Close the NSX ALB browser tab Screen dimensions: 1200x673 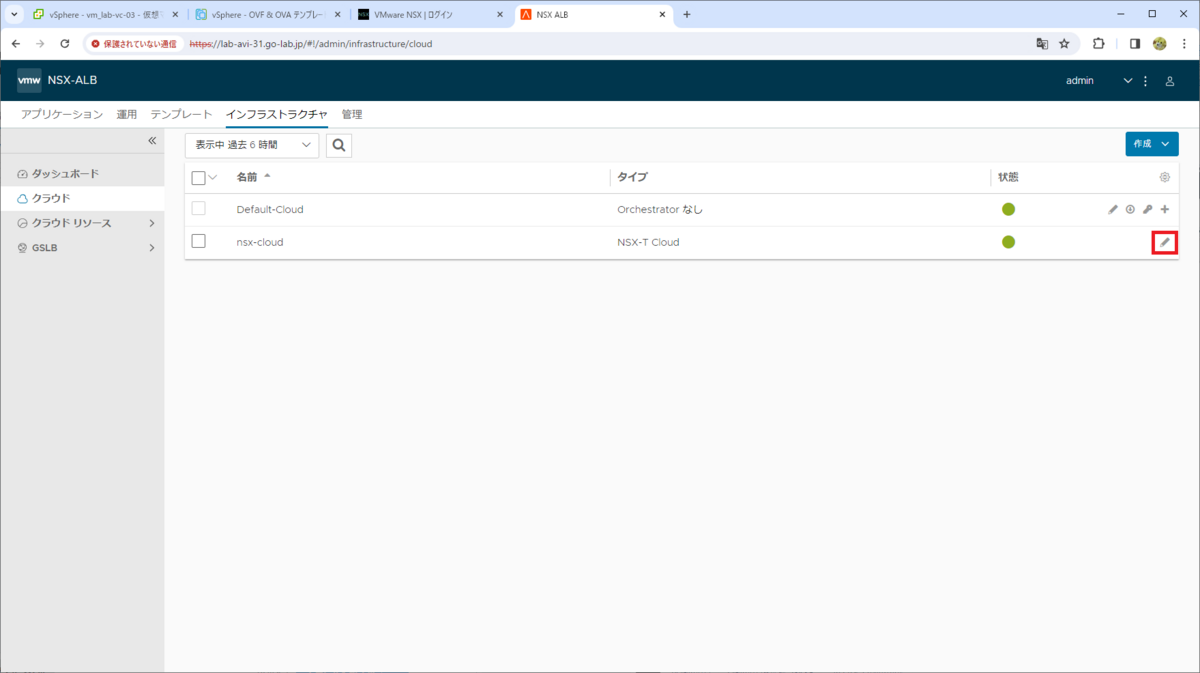pyautogui.click(x=662, y=14)
